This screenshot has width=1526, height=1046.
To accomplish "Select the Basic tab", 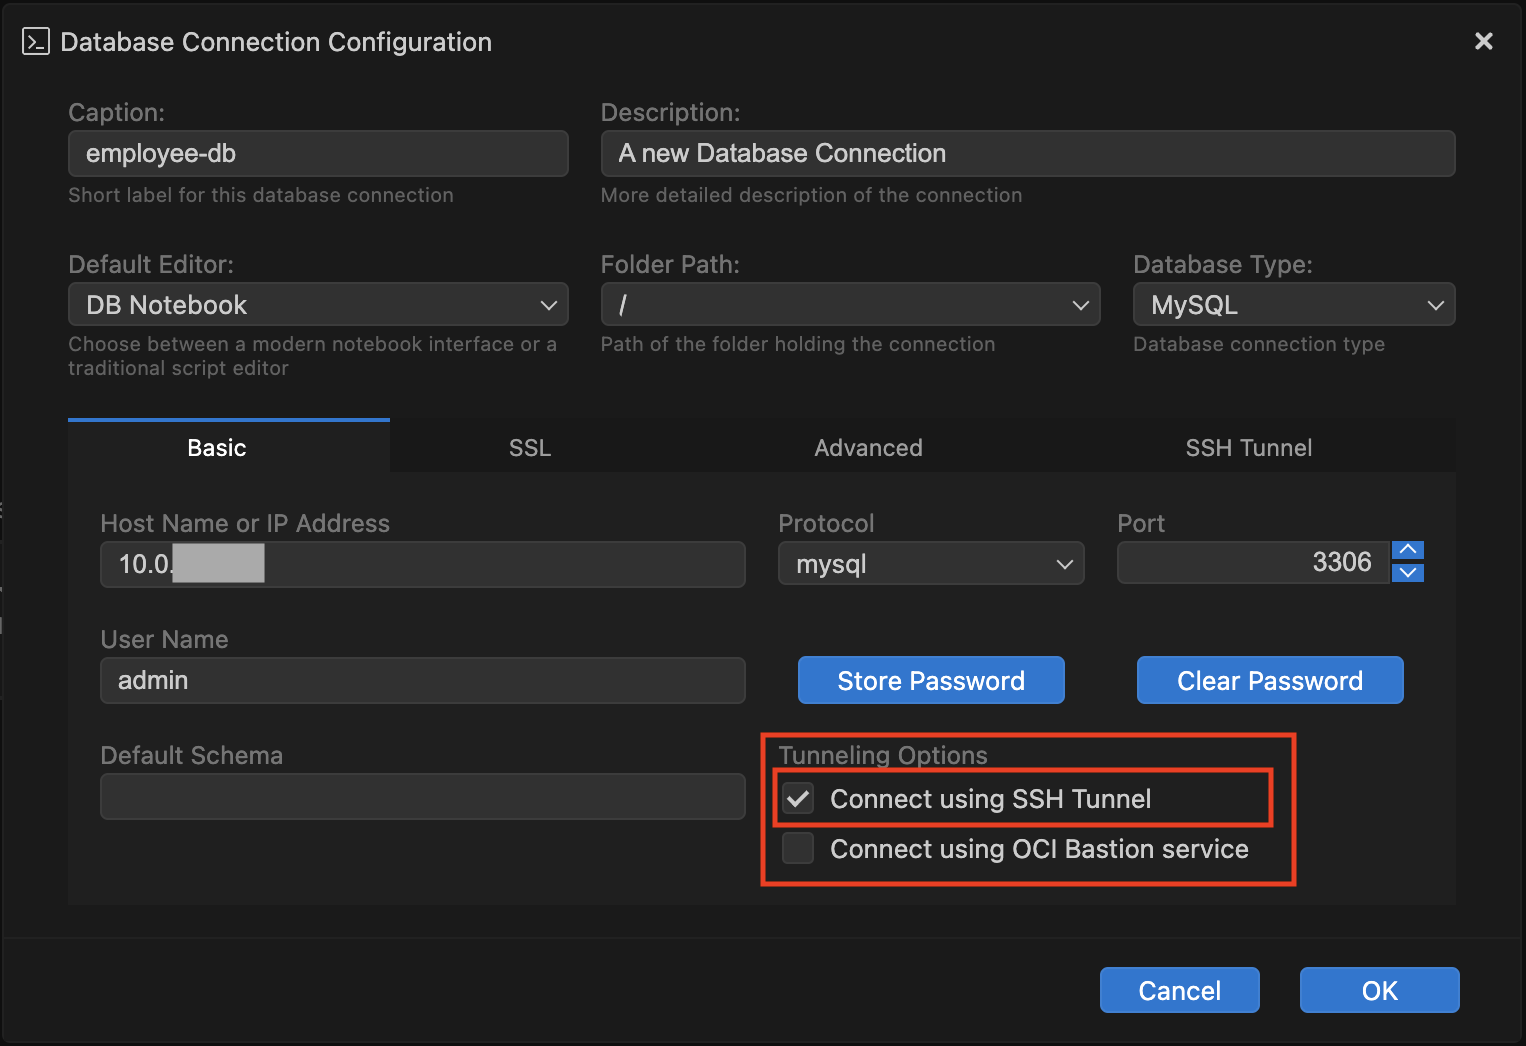I will [216, 447].
